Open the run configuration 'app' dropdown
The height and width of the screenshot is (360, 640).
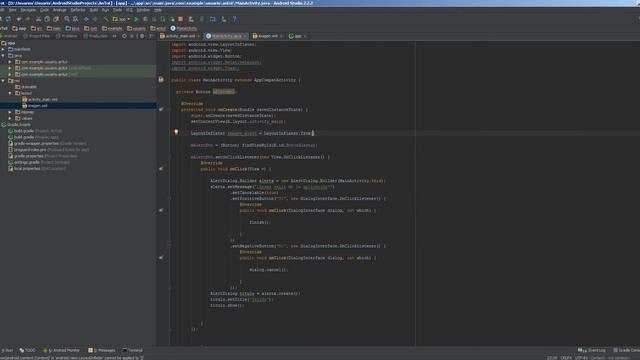click(121, 19)
